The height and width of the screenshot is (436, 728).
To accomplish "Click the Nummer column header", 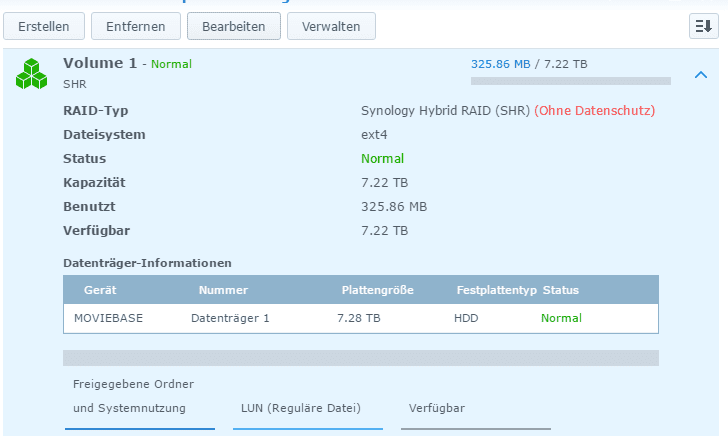I will (x=223, y=290).
